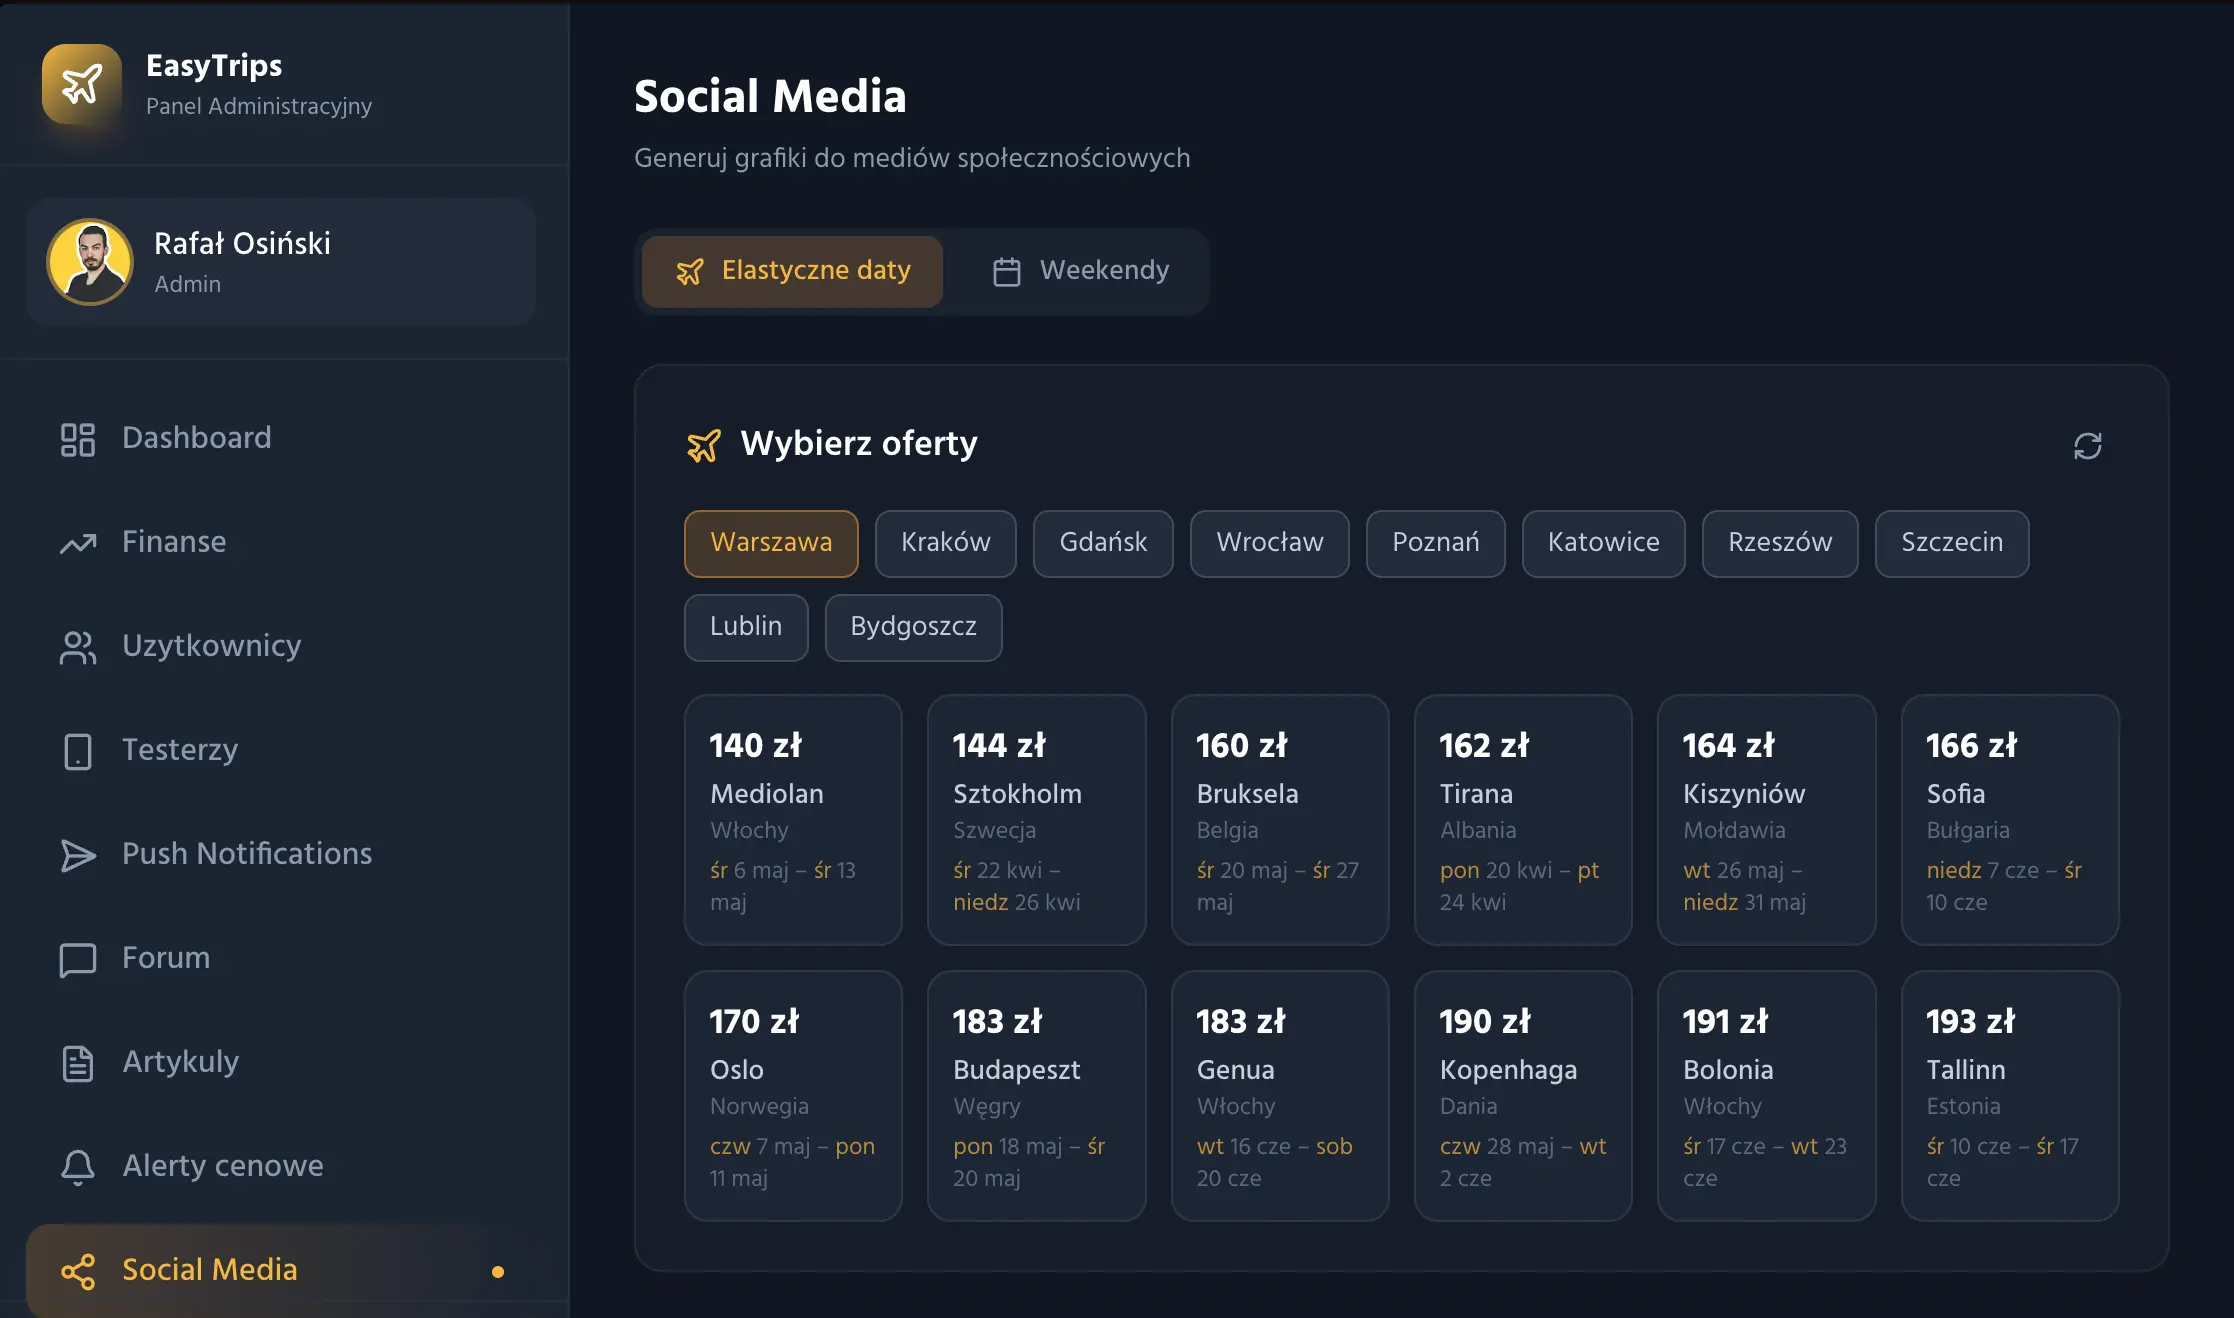Choose Katowice as departure city
This screenshot has width=2234, height=1318.
(x=1602, y=543)
